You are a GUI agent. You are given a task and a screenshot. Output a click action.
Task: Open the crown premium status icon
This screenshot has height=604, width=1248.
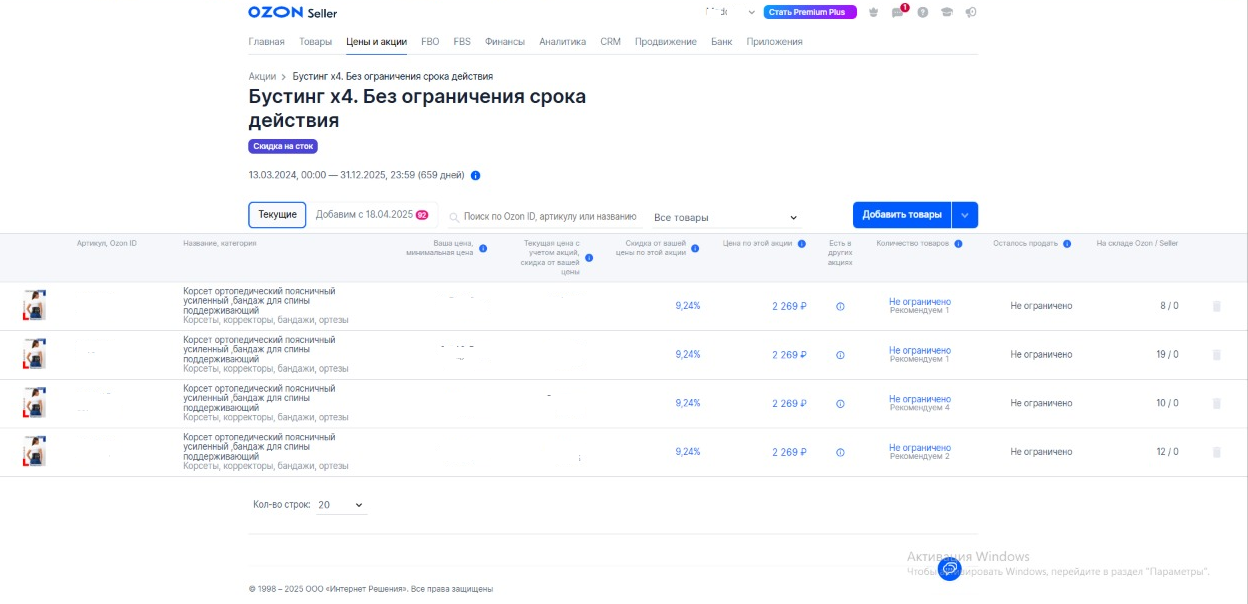(x=875, y=13)
